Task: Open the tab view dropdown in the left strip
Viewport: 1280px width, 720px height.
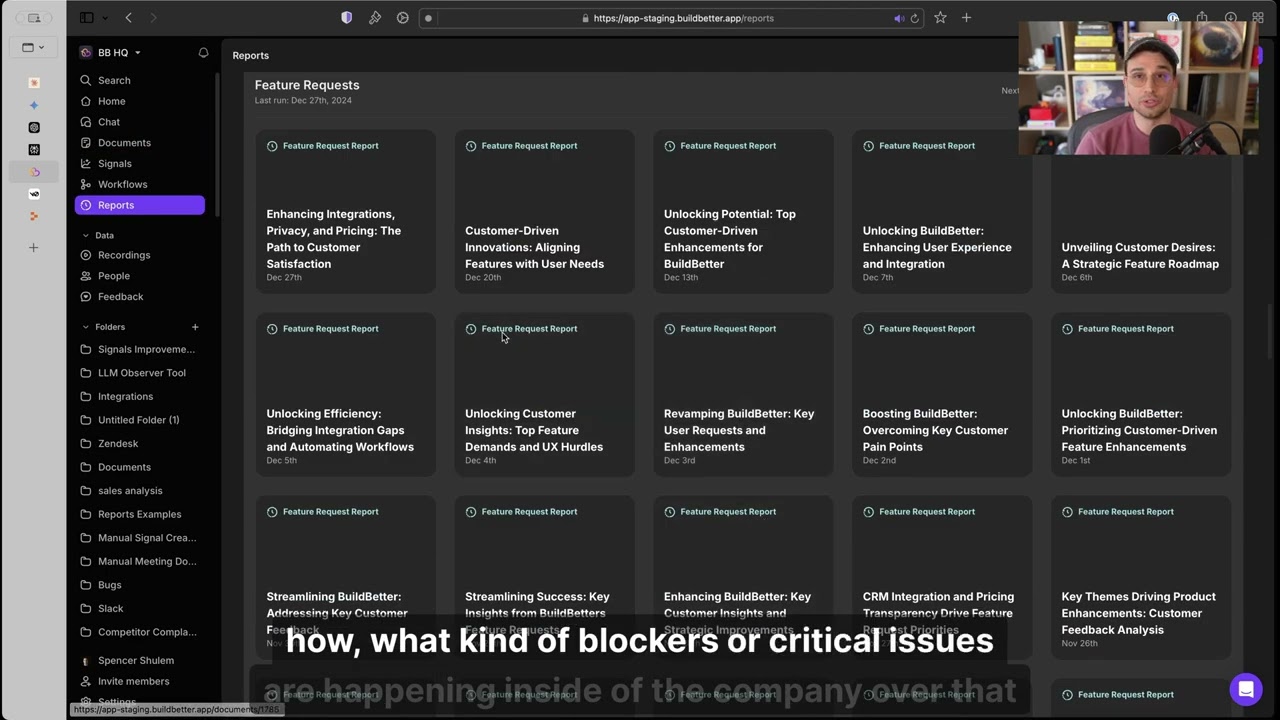Action: point(33,47)
